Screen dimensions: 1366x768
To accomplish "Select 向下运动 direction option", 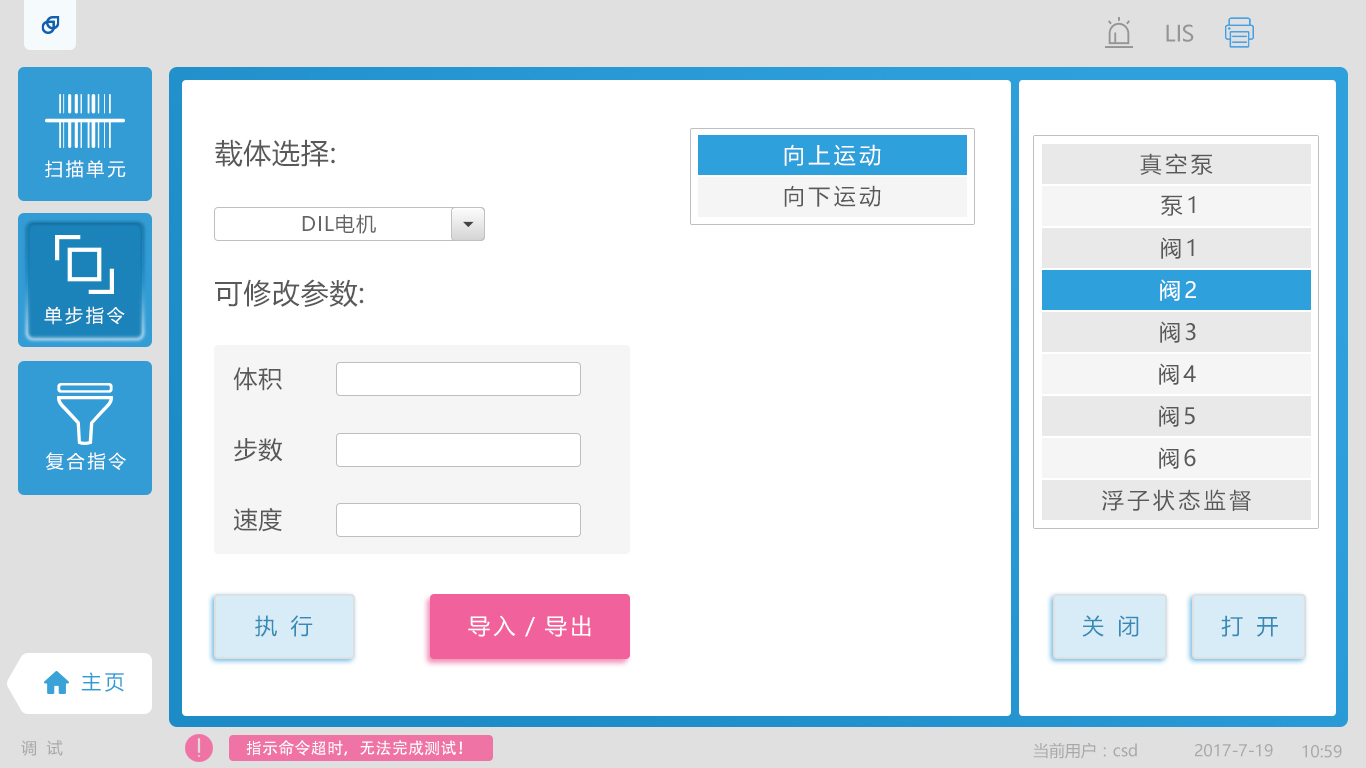I will [832, 197].
